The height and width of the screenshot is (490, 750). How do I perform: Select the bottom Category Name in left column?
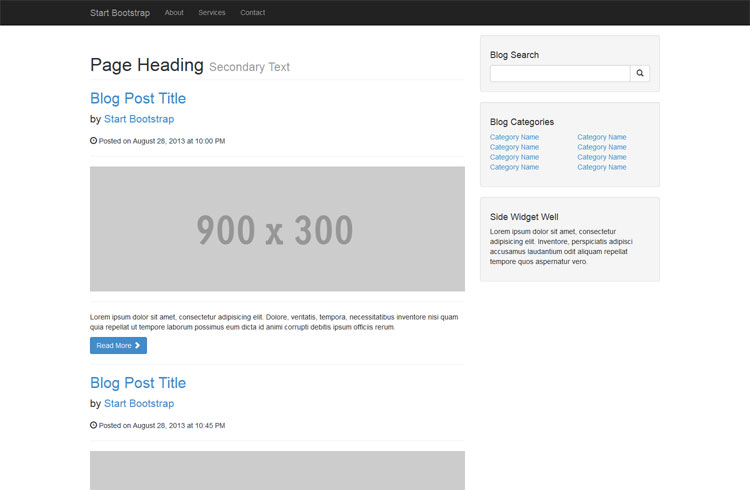tap(514, 167)
